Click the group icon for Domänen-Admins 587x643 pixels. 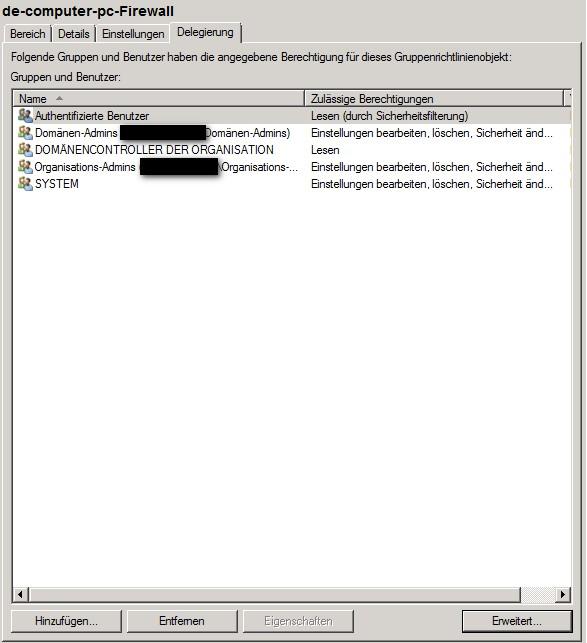25,133
